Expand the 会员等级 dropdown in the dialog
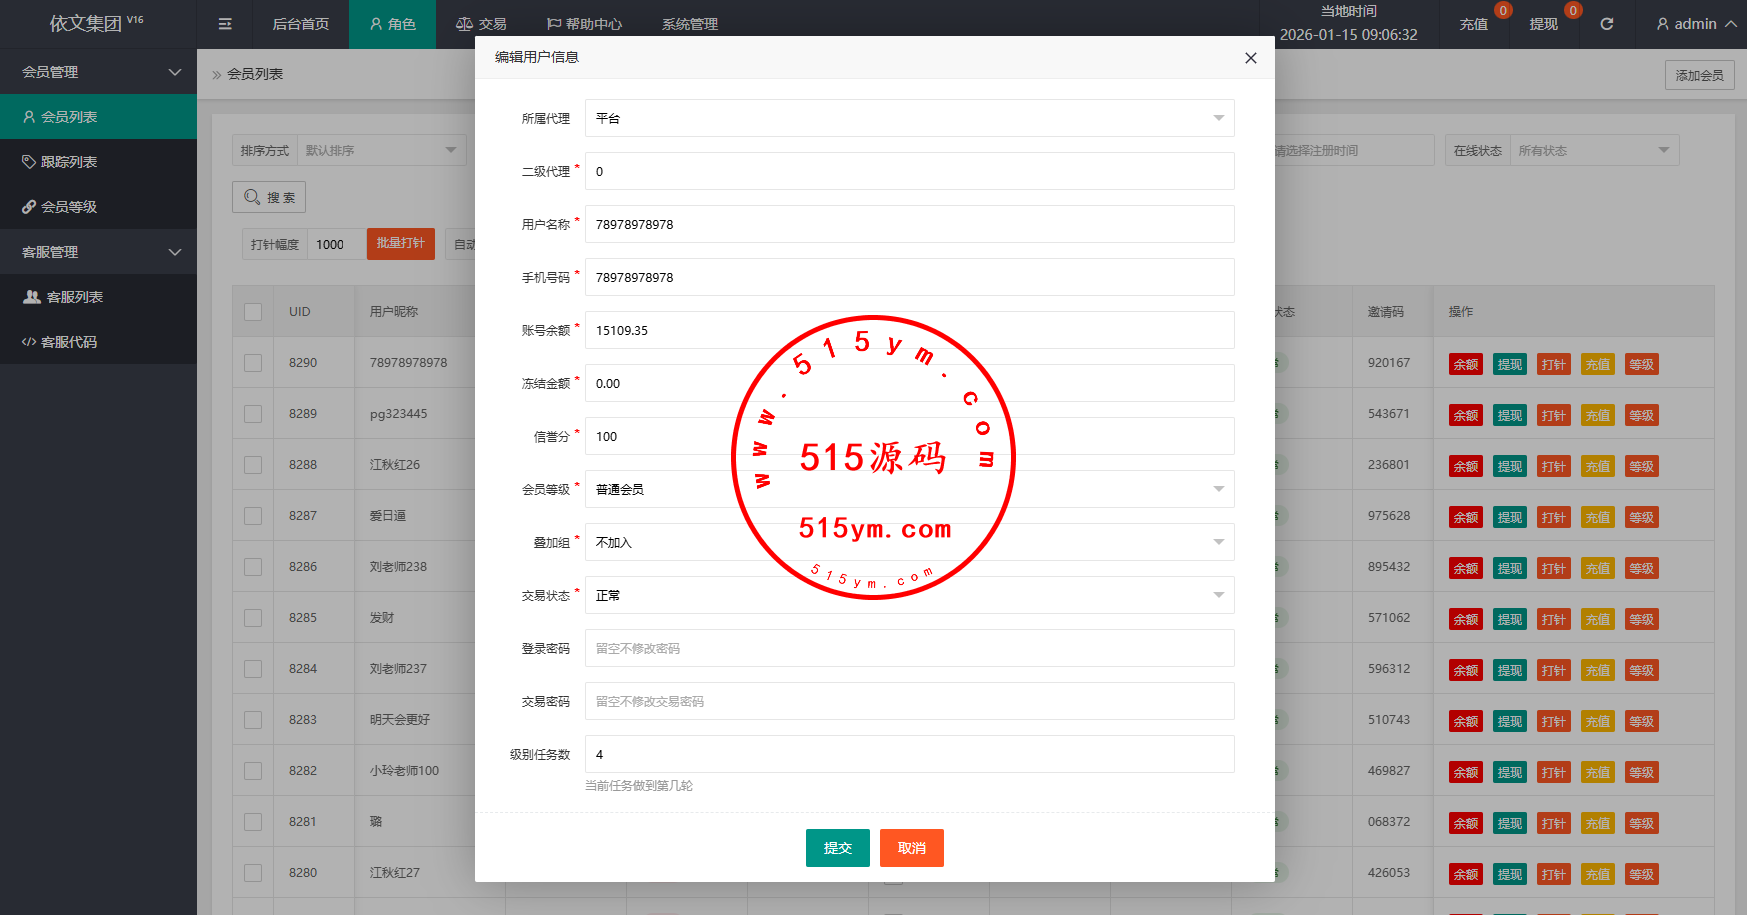Image resolution: width=1747 pixels, height=915 pixels. click(x=908, y=489)
